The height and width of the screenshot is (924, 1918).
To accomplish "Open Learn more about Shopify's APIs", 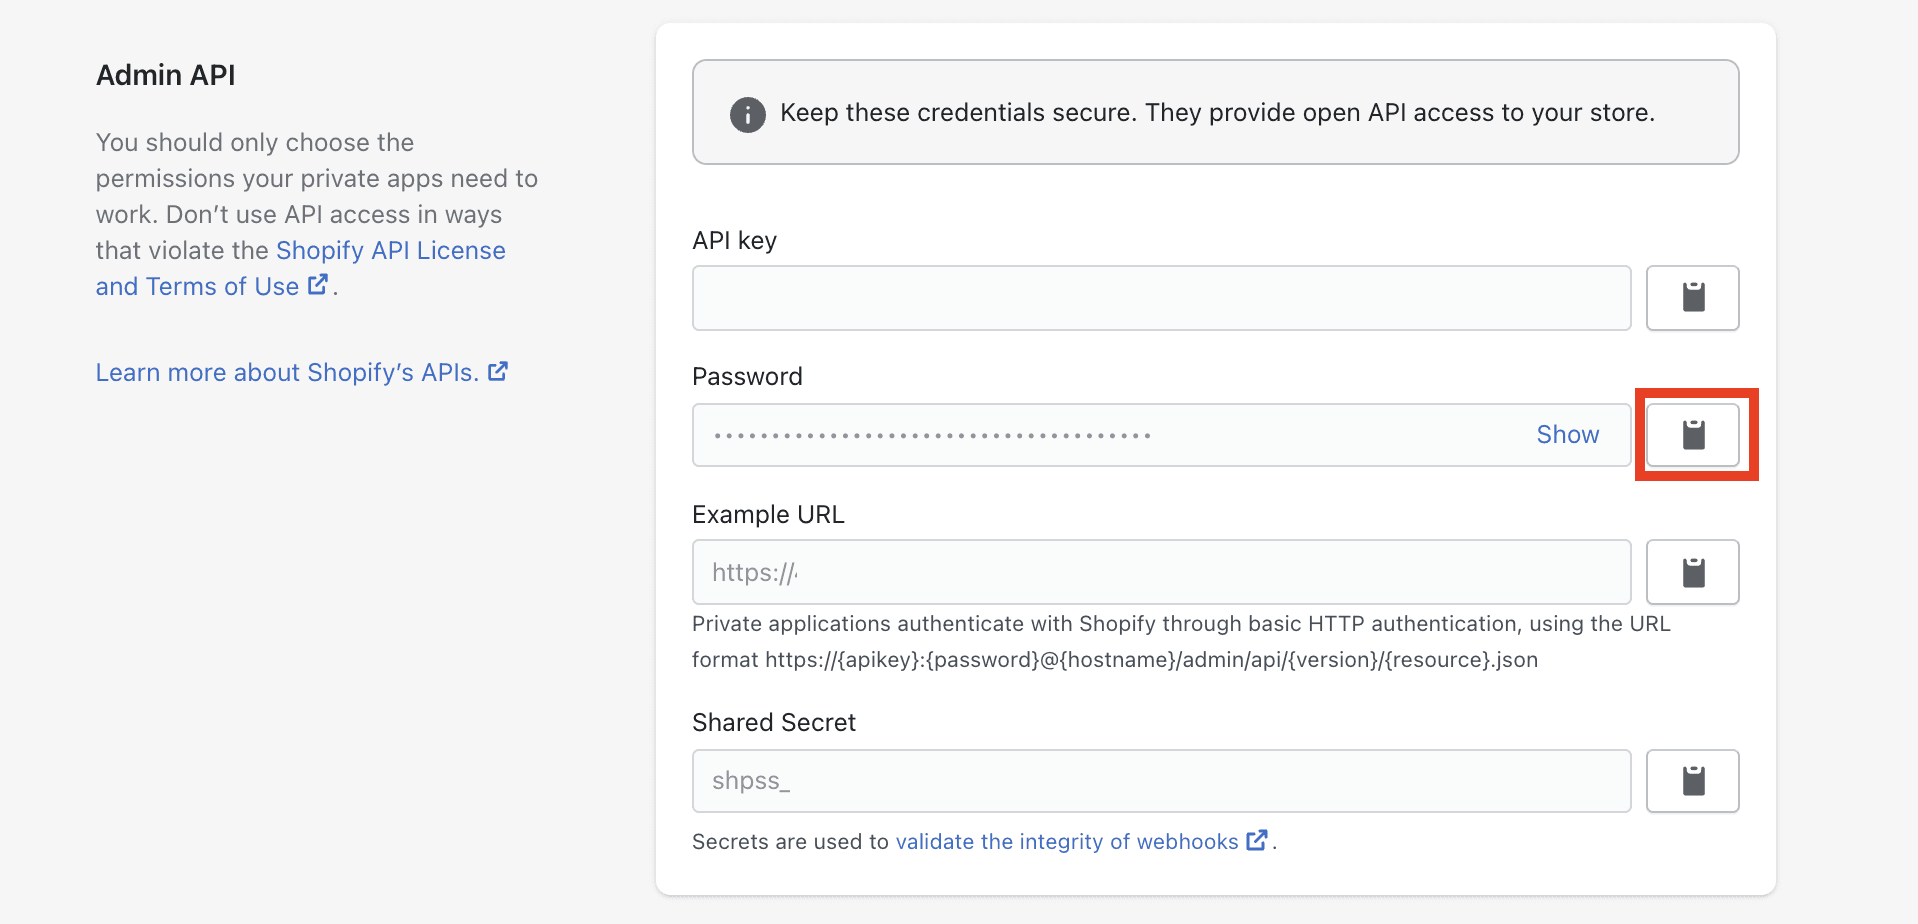I will [x=288, y=371].
